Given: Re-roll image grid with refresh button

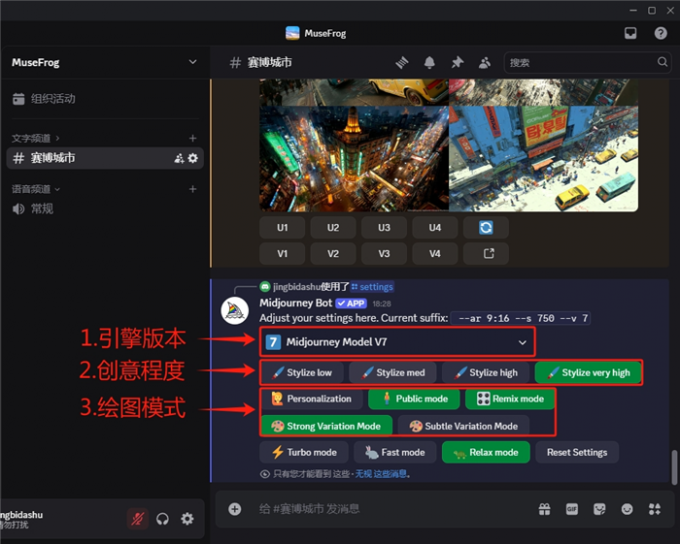Looking at the screenshot, I should tap(486, 227).
